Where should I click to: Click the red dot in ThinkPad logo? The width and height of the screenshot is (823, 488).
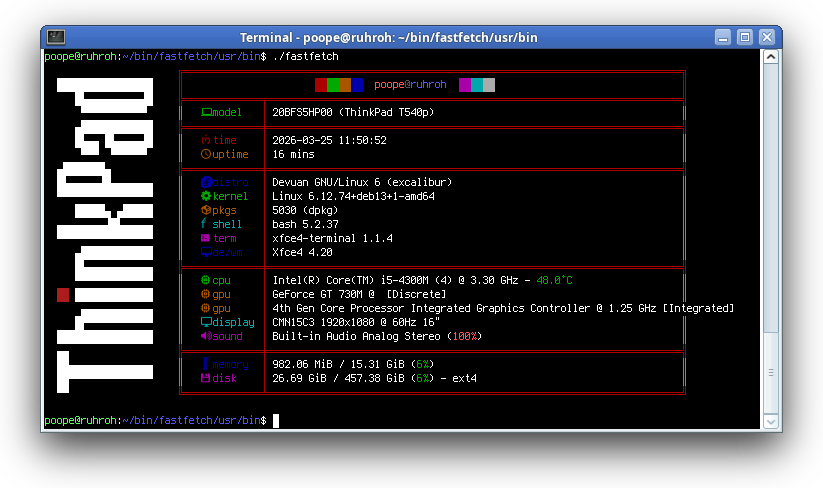[63, 295]
